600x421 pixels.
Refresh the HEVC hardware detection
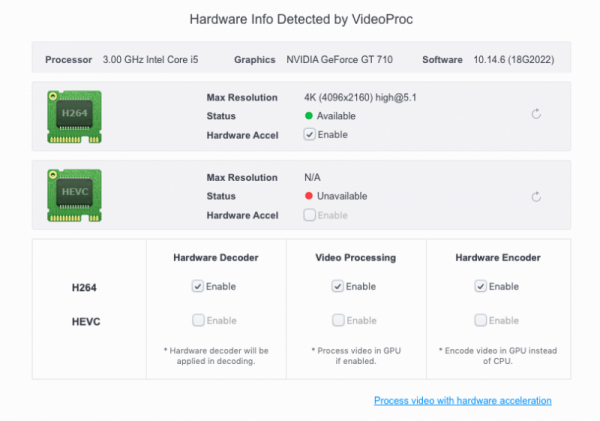click(536, 197)
